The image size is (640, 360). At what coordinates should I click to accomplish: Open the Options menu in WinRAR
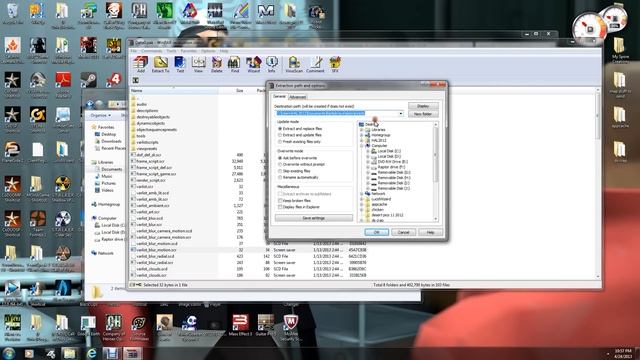pos(208,51)
